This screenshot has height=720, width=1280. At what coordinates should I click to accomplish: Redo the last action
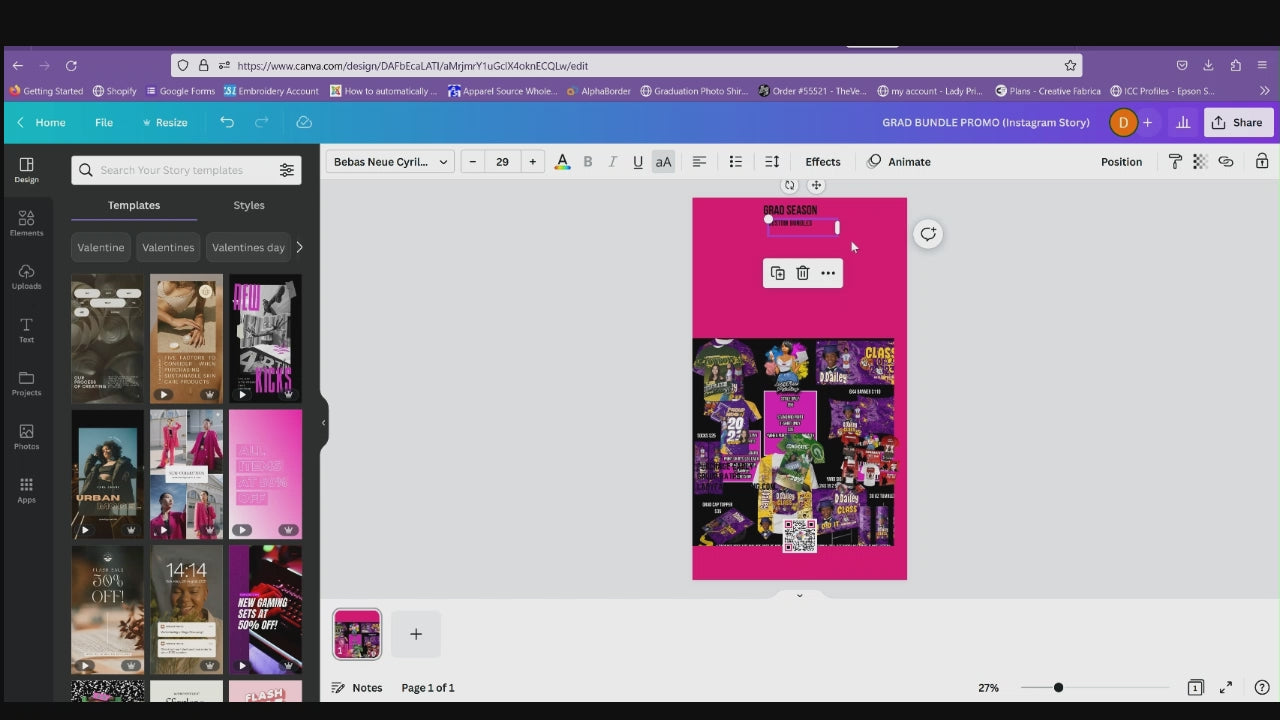(x=262, y=122)
